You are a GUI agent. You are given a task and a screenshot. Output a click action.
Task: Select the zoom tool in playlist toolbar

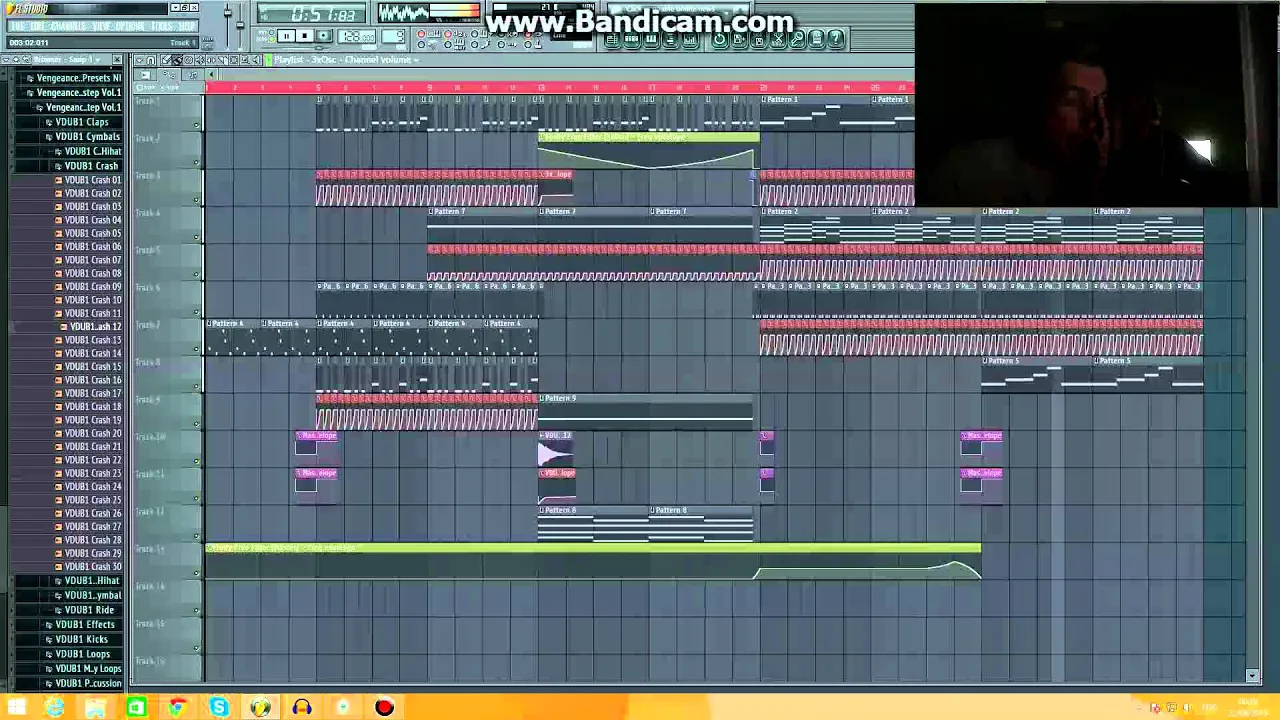244,60
